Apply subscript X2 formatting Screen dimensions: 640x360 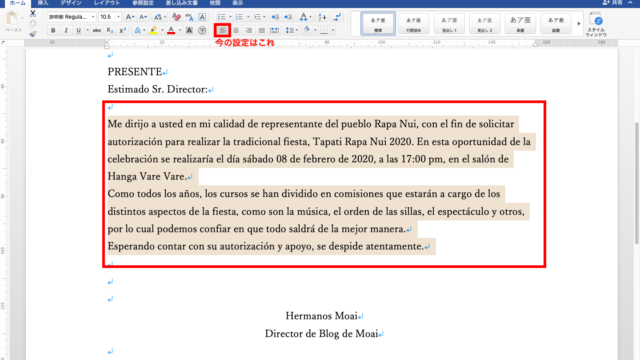tap(109, 30)
